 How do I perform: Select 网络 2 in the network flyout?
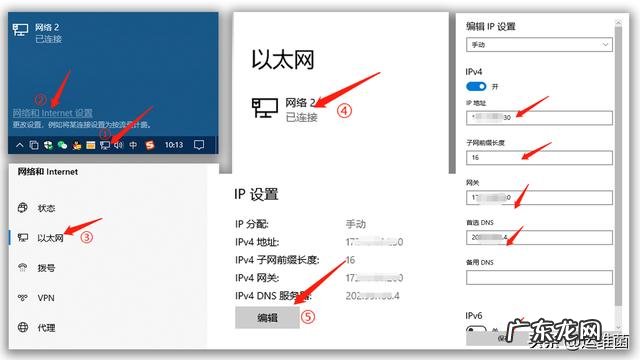click(37, 33)
